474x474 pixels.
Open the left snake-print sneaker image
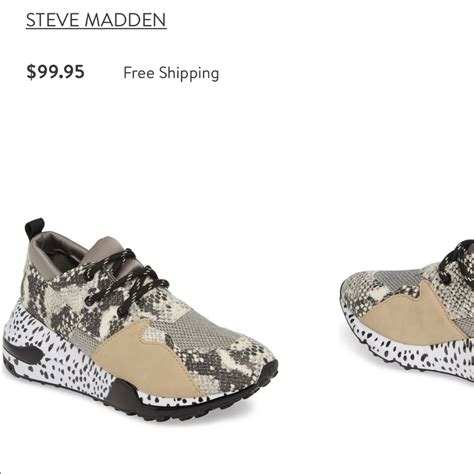140,320
